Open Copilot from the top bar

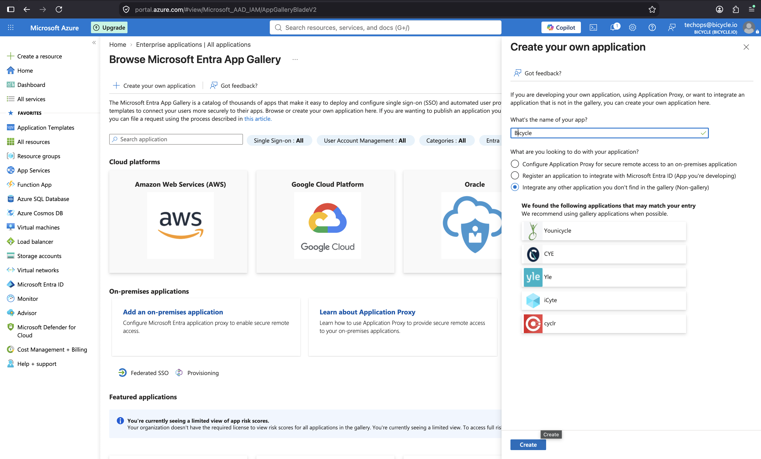[561, 28]
